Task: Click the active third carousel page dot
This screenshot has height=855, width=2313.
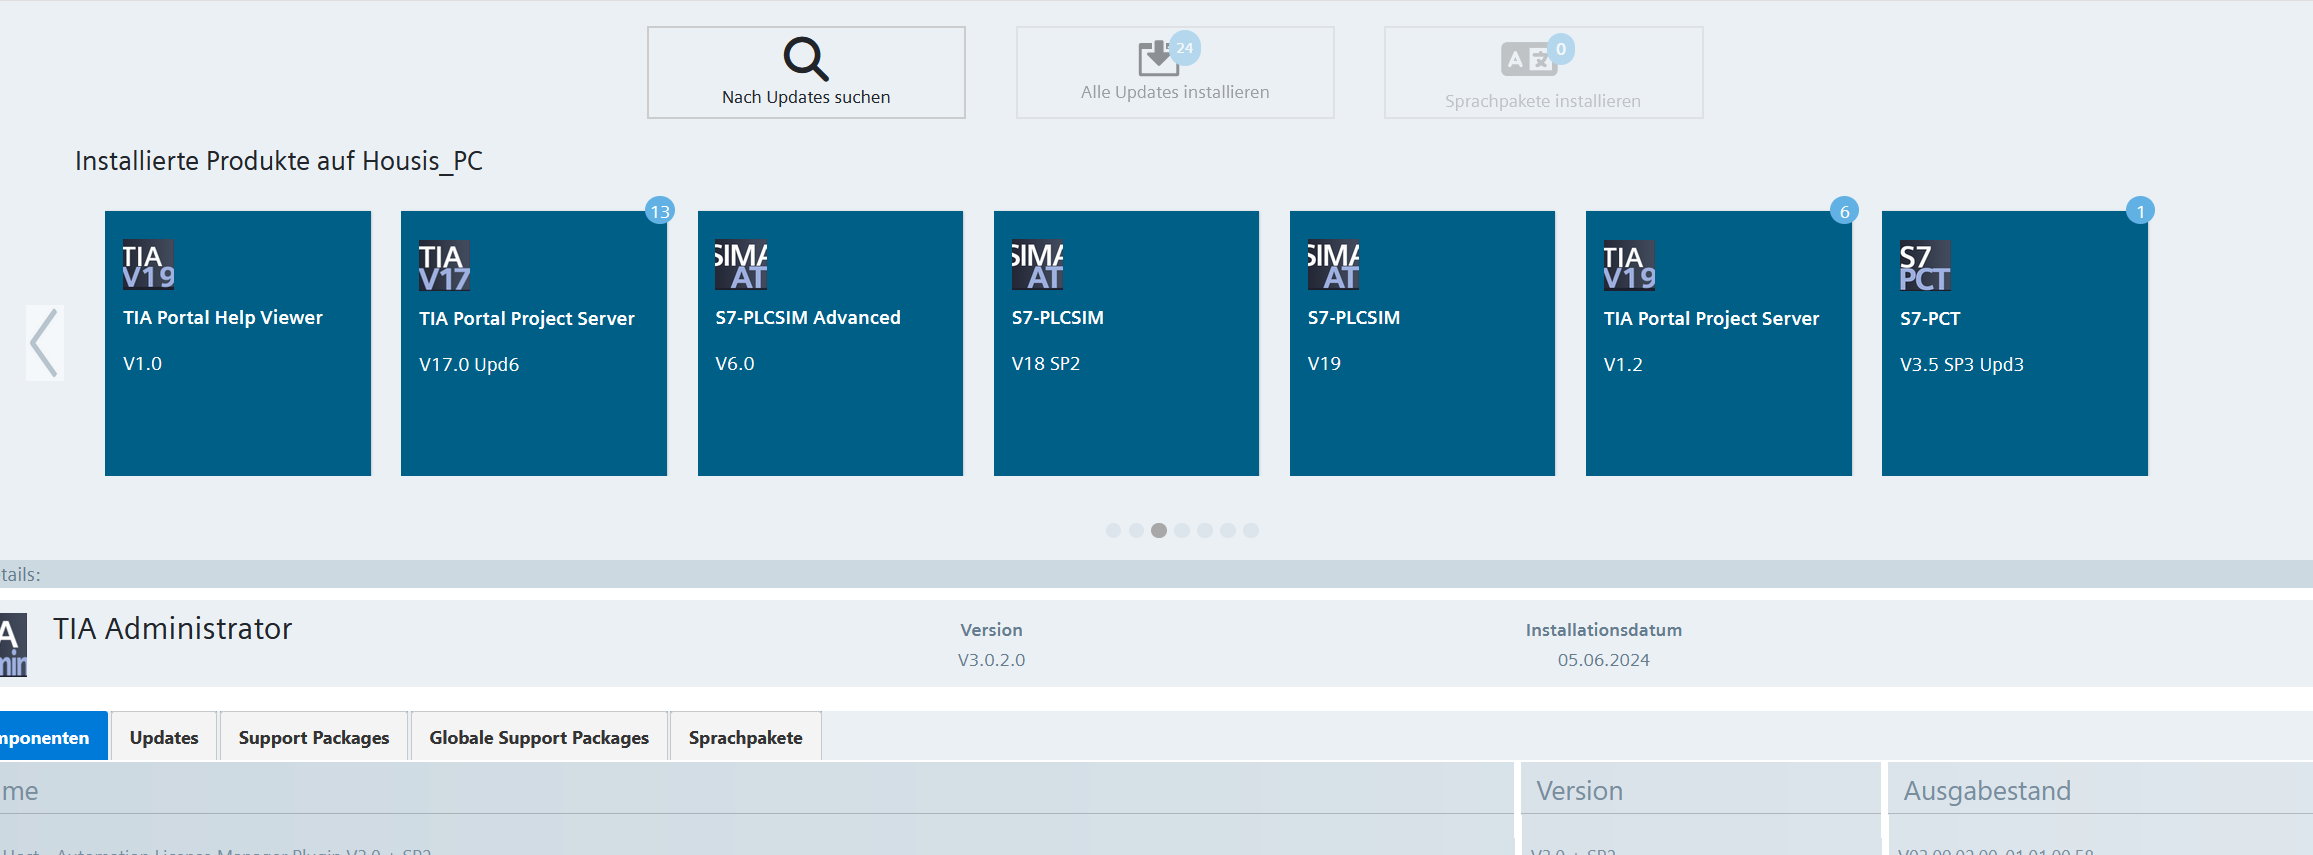Action: click(x=1159, y=531)
